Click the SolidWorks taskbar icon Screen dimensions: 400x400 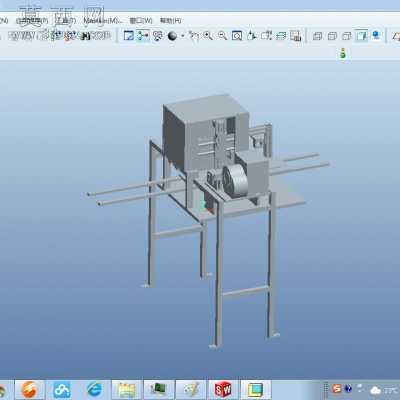pyautogui.click(x=223, y=389)
